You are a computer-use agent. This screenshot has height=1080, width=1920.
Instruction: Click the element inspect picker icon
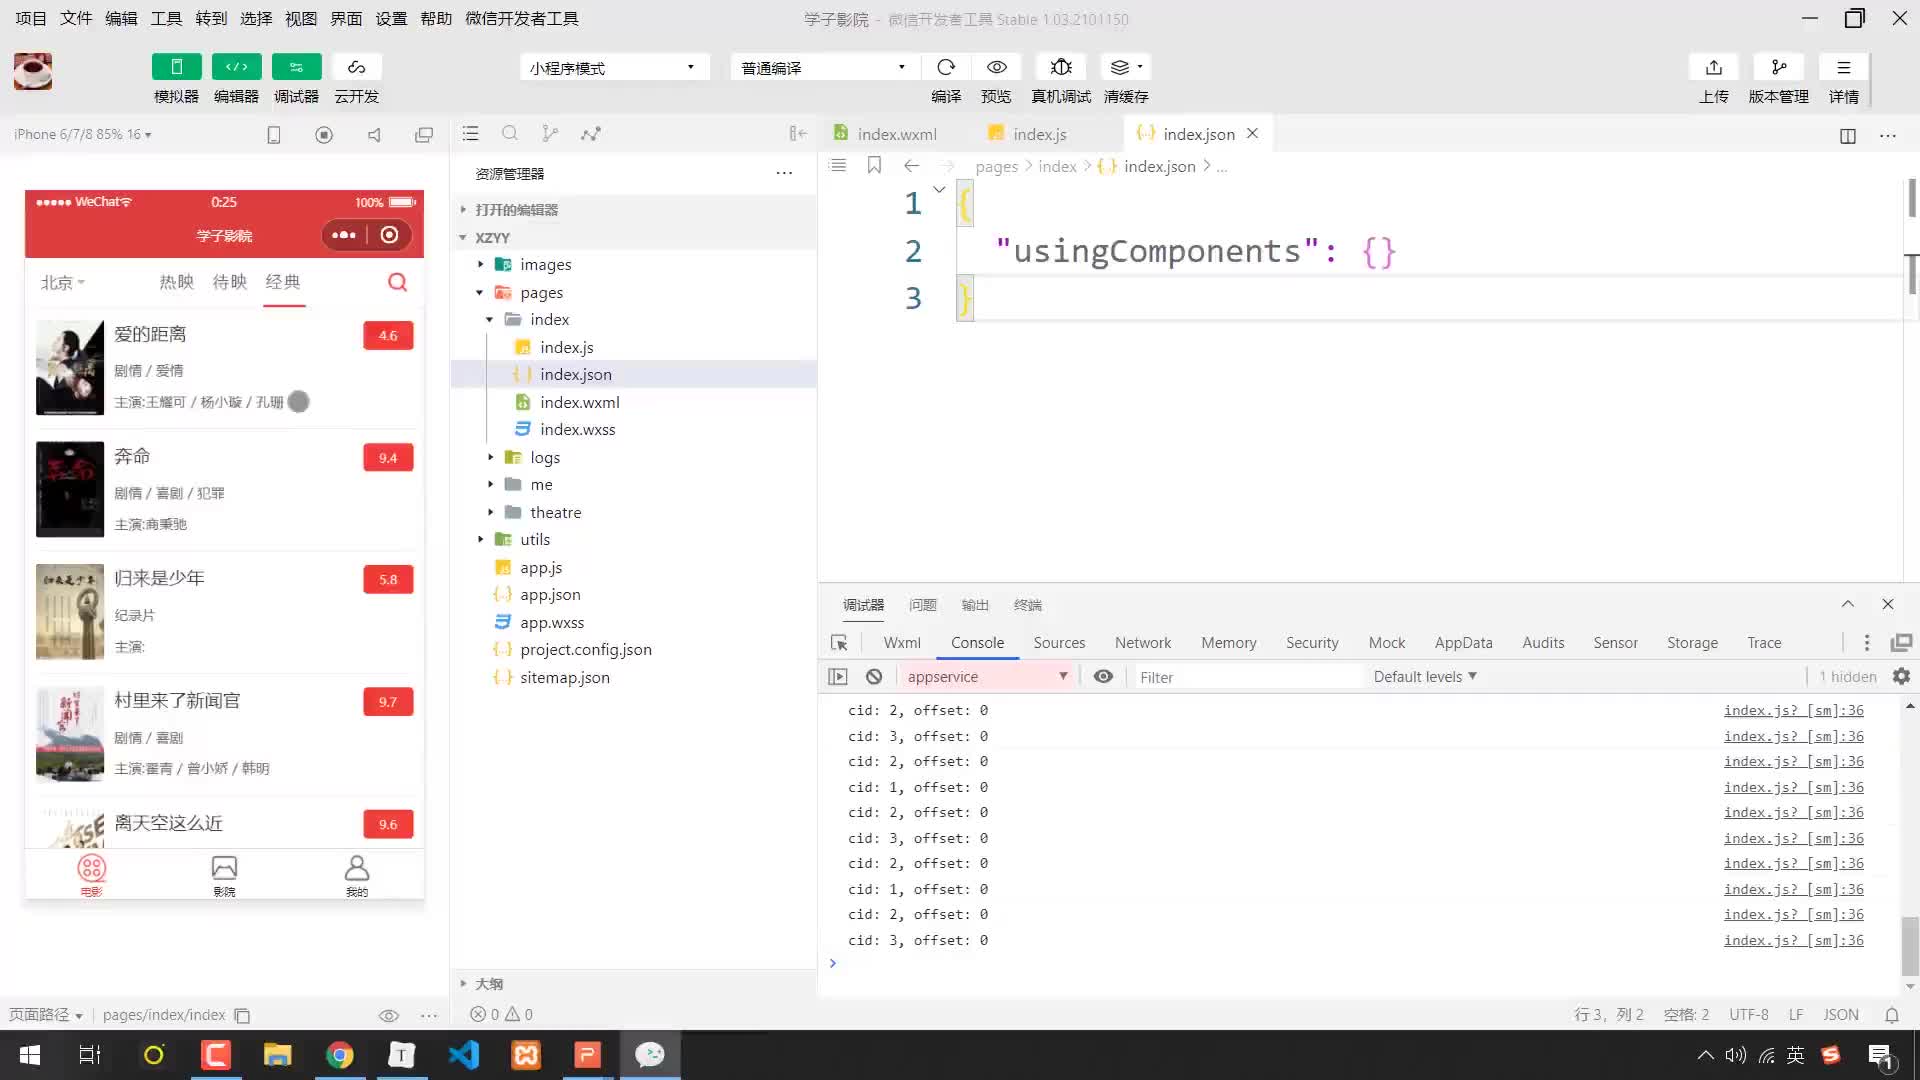click(x=839, y=643)
